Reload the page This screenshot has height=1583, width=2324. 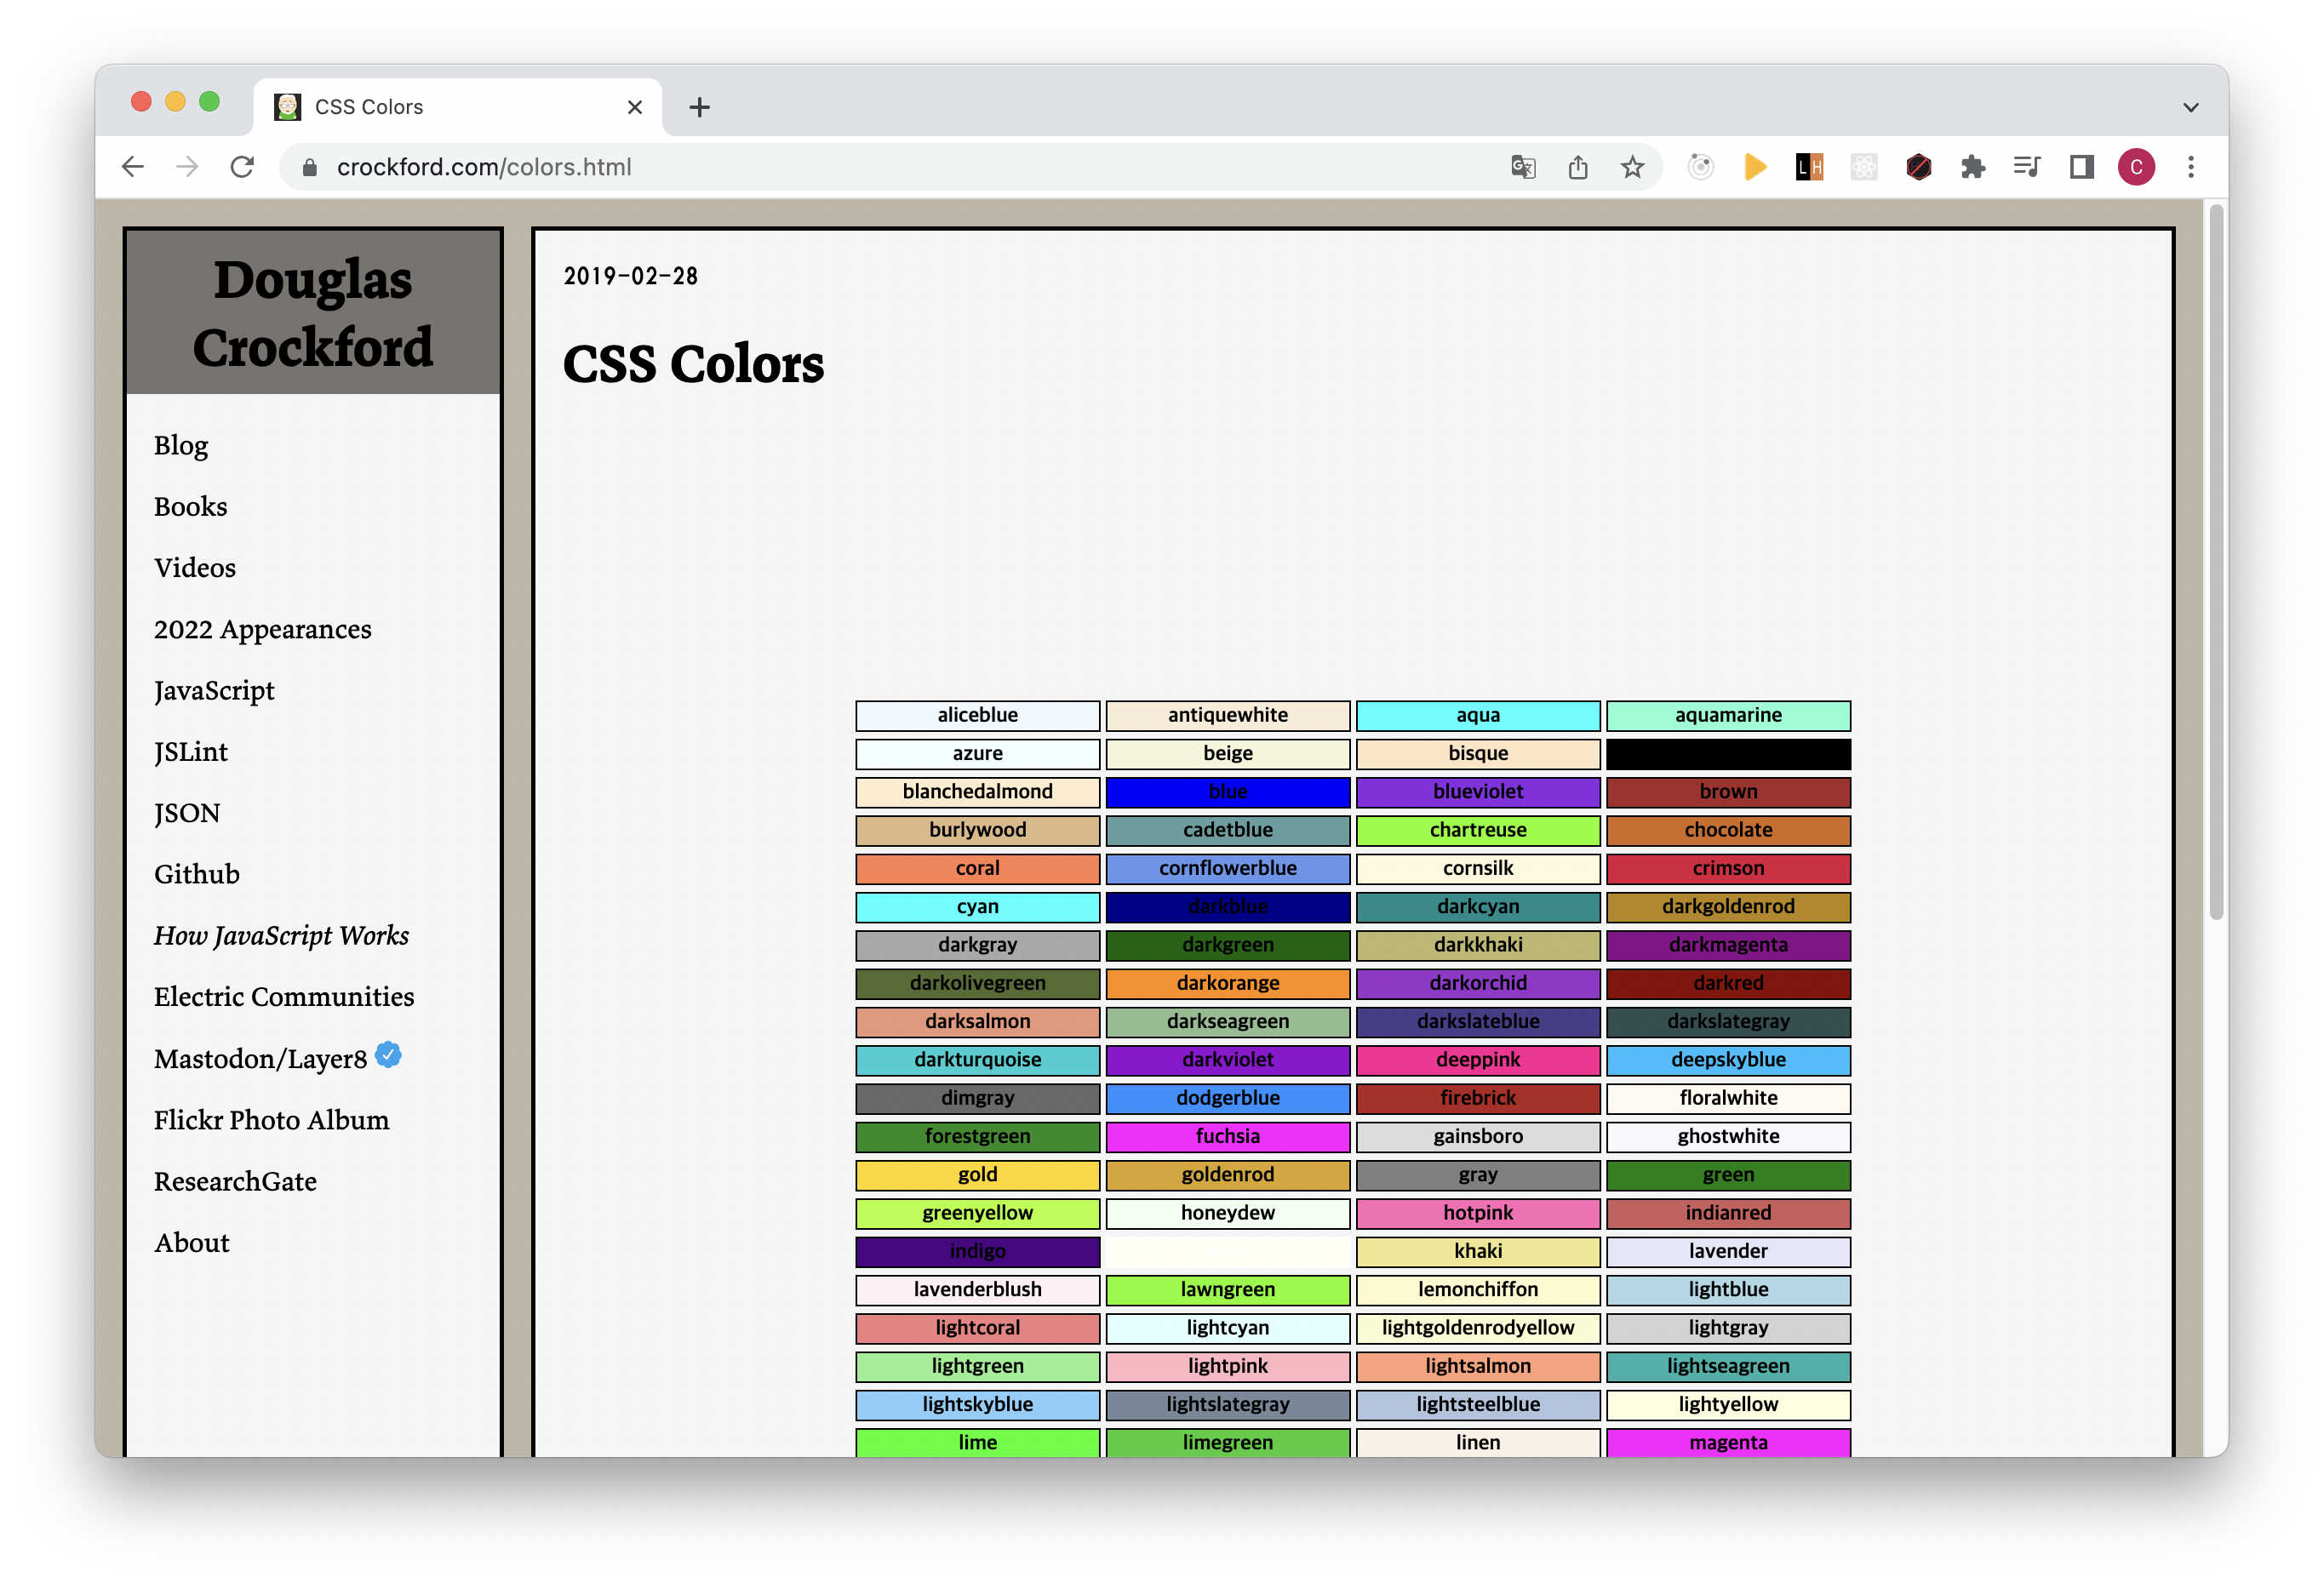pyautogui.click(x=242, y=167)
